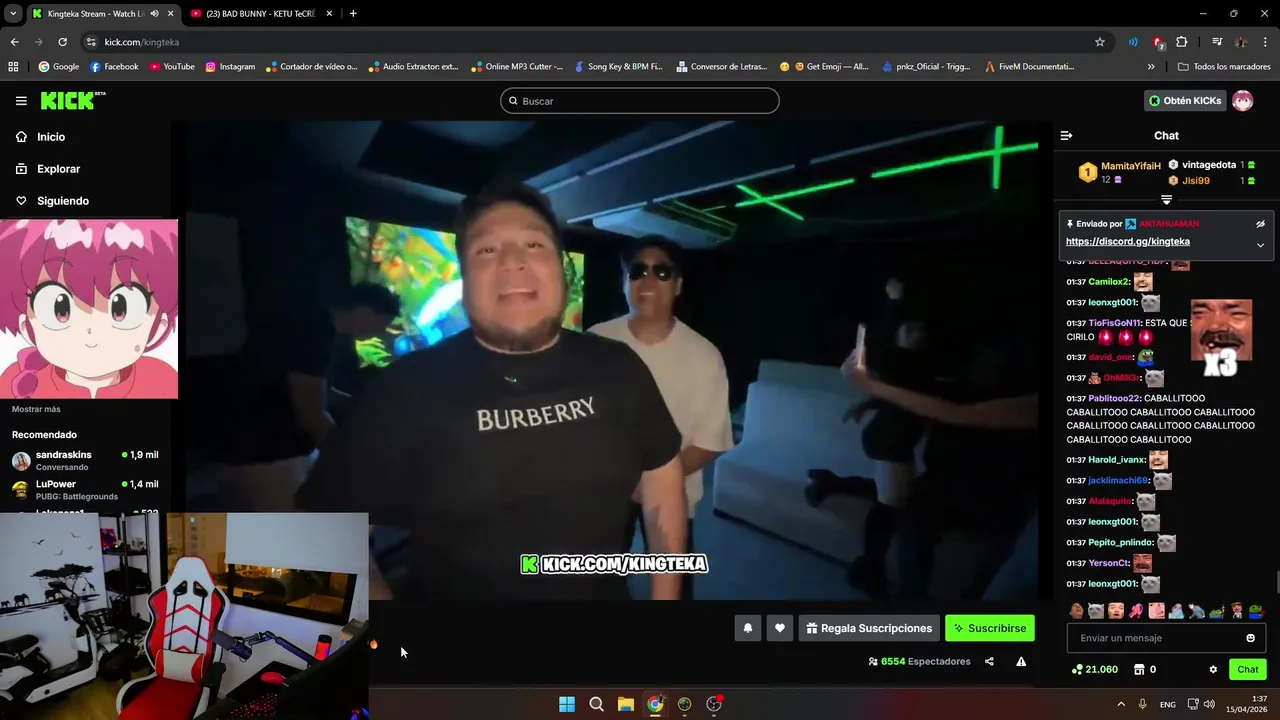The image size is (1280, 720).
Task: Send message with green Chat button
Action: (x=1247, y=669)
